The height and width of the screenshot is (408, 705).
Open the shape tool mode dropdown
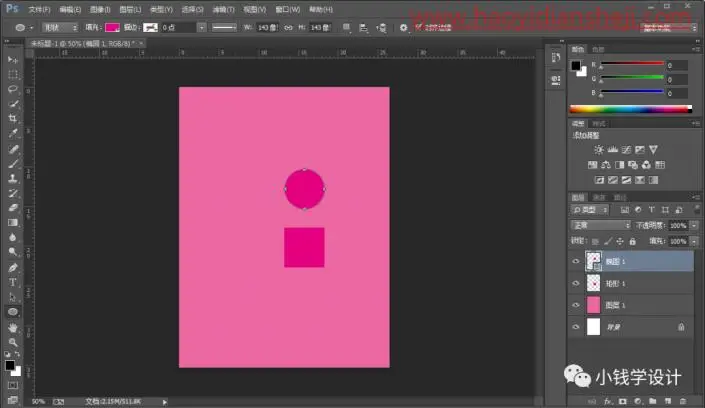pos(59,27)
